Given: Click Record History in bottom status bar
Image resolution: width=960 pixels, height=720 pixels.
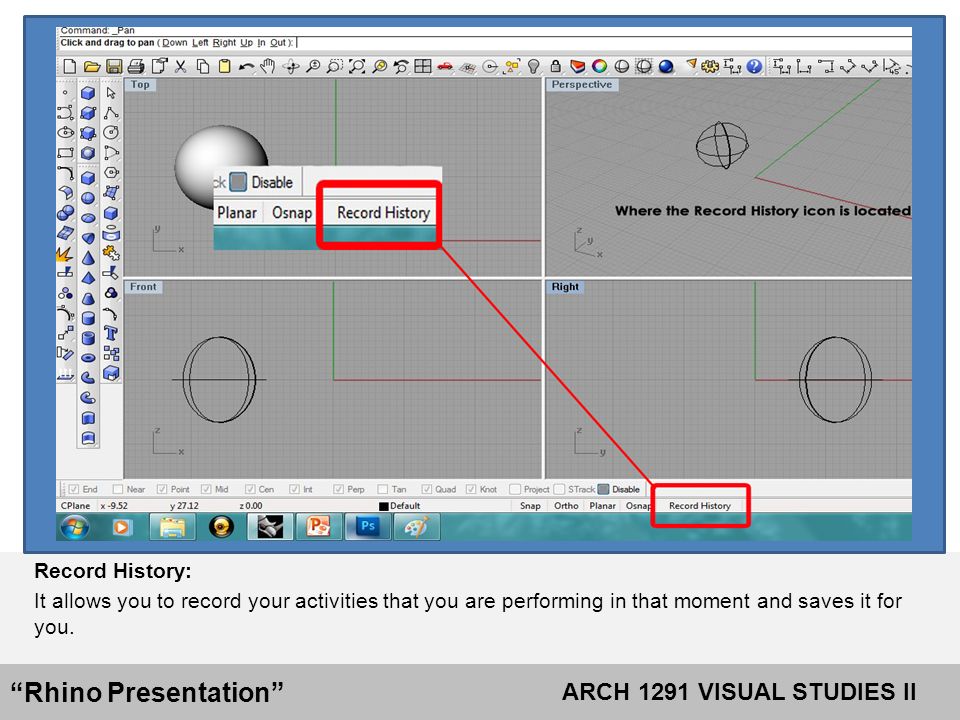Looking at the screenshot, I should (x=700, y=506).
